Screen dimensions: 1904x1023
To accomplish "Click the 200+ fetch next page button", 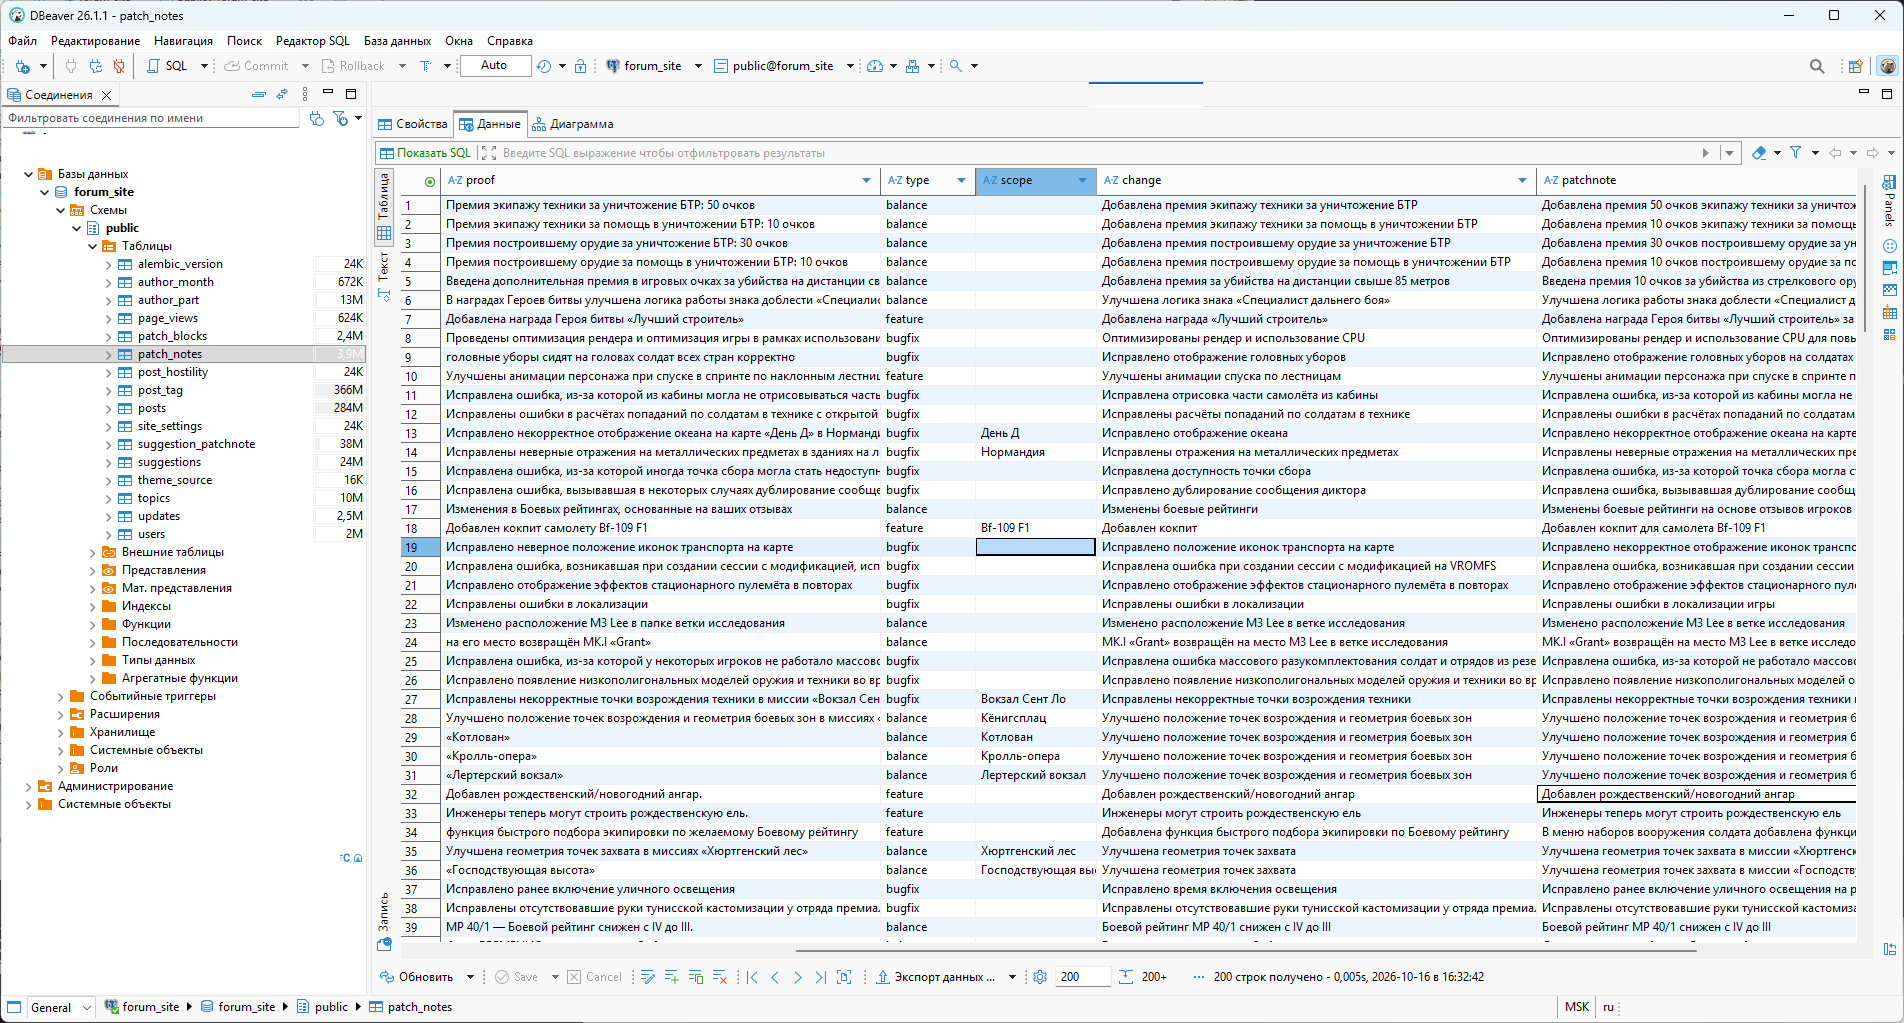I will pos(1143,977).
